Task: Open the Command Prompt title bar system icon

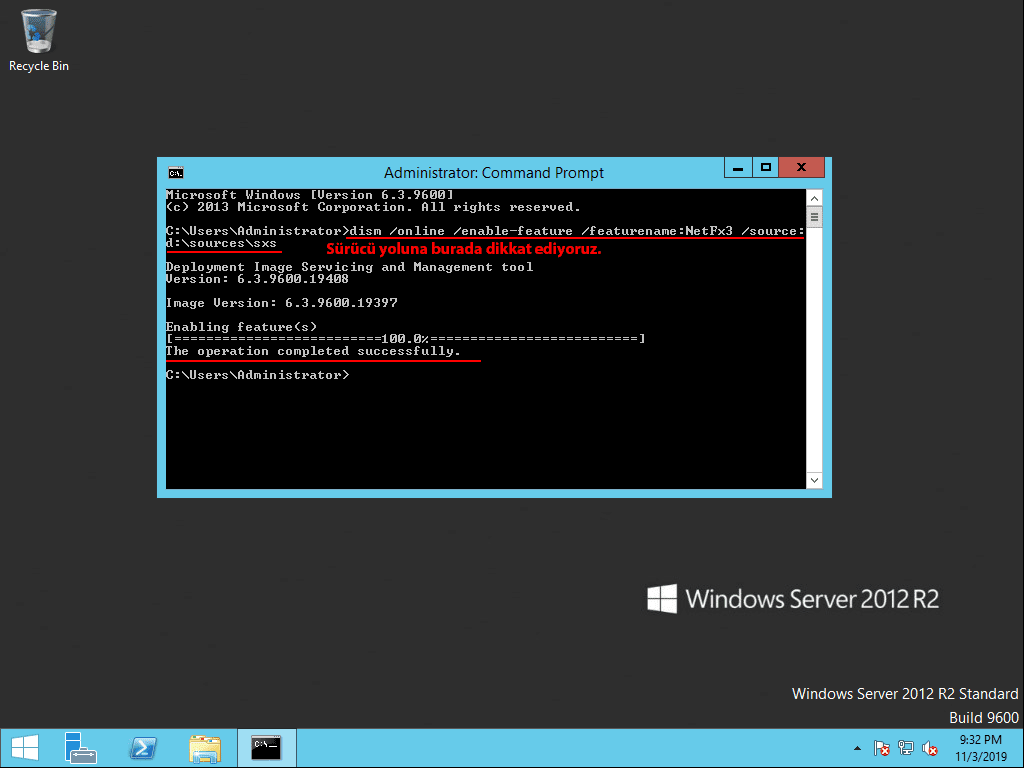Action: 176,172
